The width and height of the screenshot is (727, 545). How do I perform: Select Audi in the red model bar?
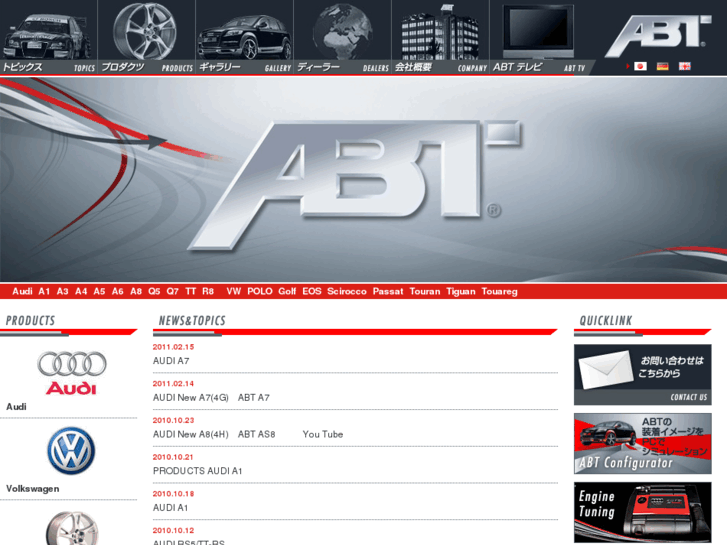point(22,291)
